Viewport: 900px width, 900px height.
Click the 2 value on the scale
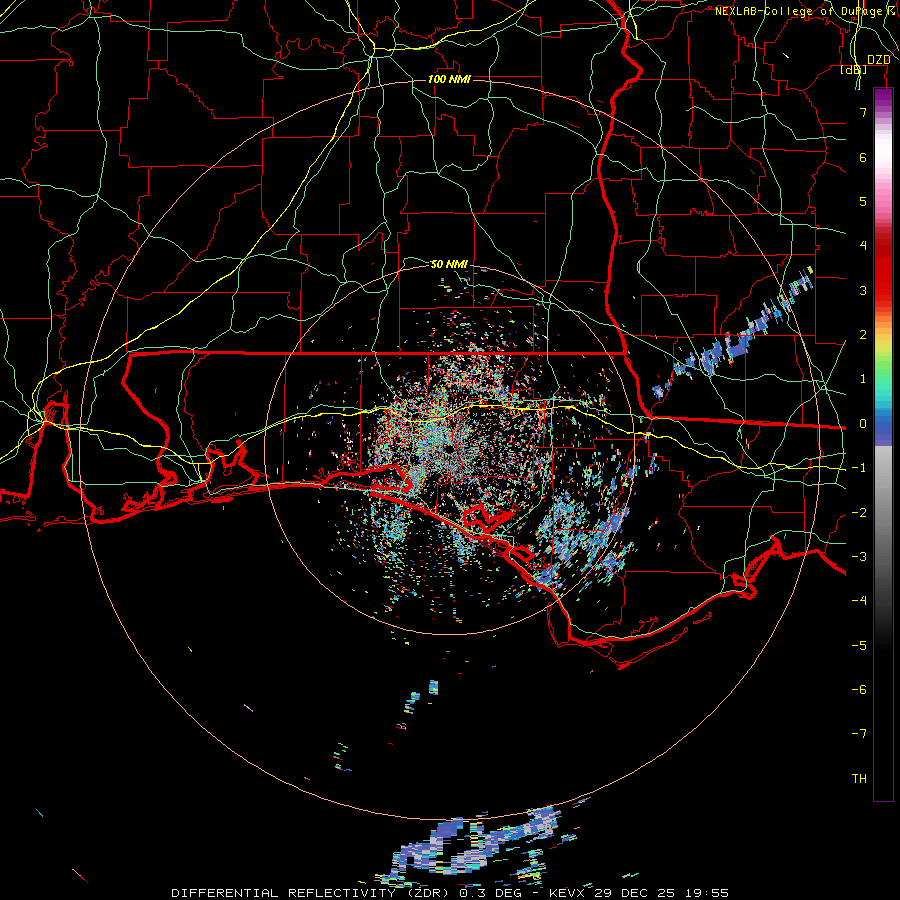[x=863, y=335]
